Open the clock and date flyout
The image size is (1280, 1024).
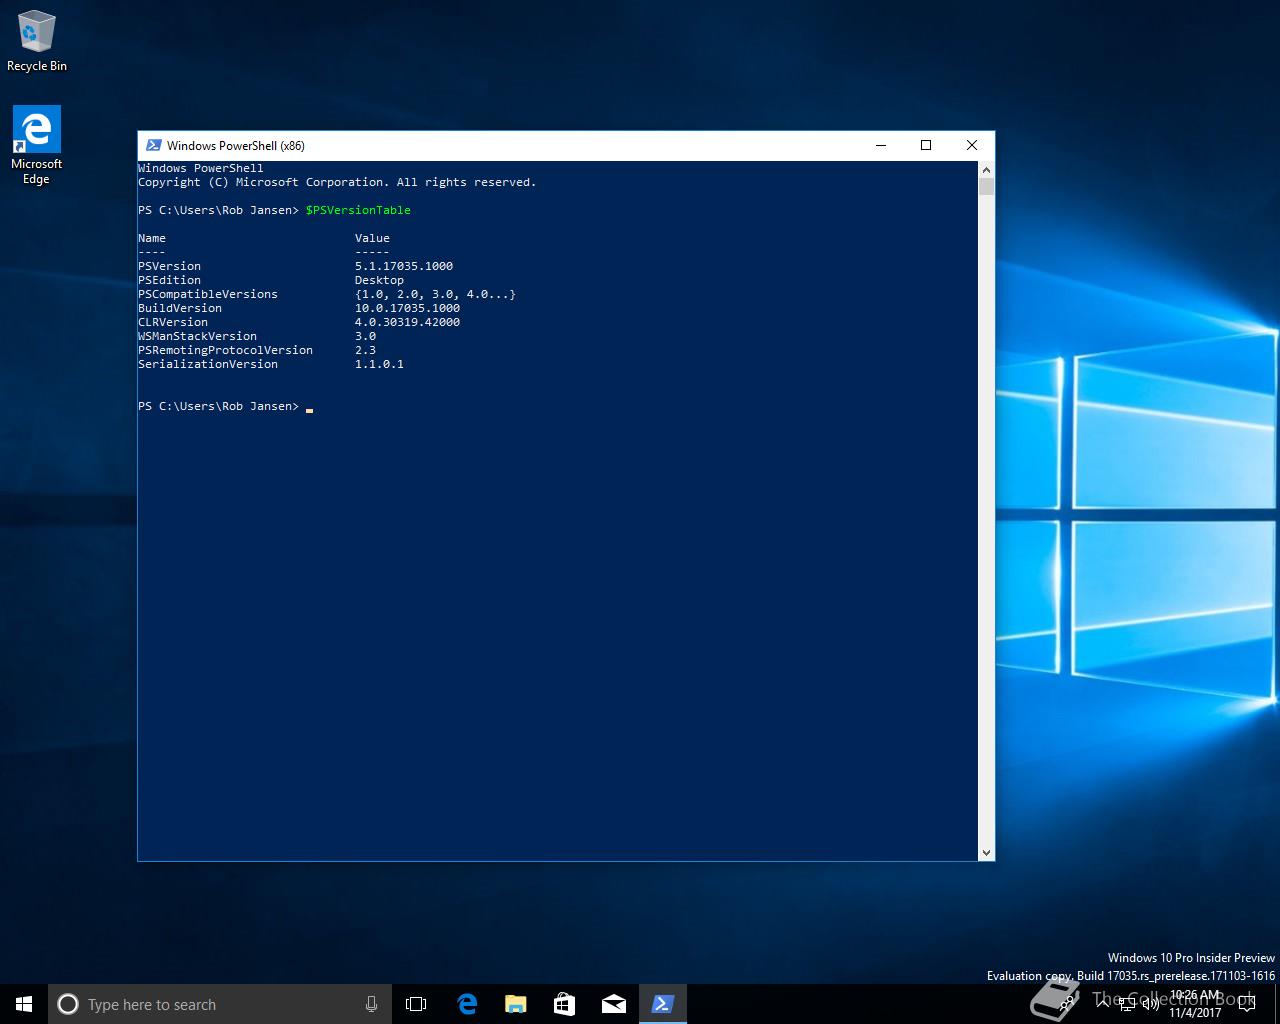point(1196,1004)
